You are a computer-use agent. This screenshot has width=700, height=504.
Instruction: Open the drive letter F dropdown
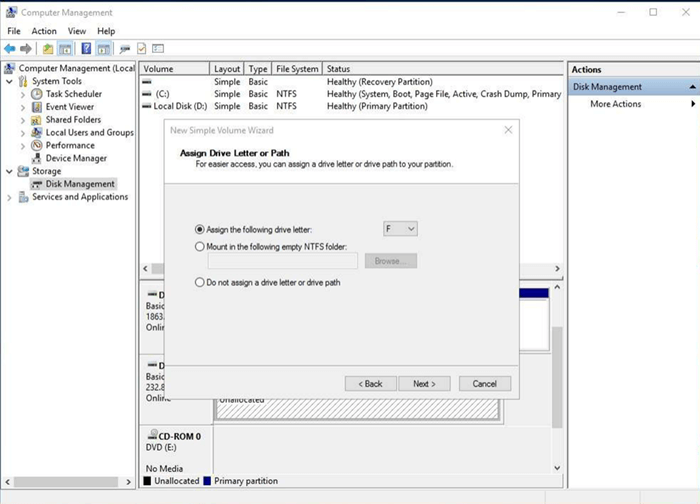400,229
